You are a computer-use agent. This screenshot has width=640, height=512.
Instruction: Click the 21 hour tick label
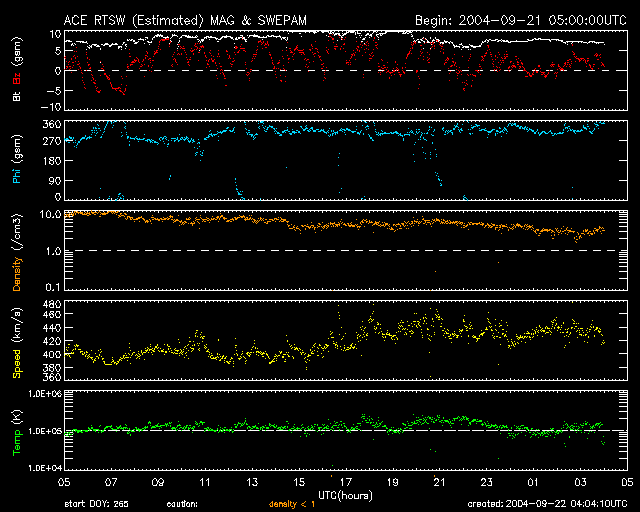(439, 481)
